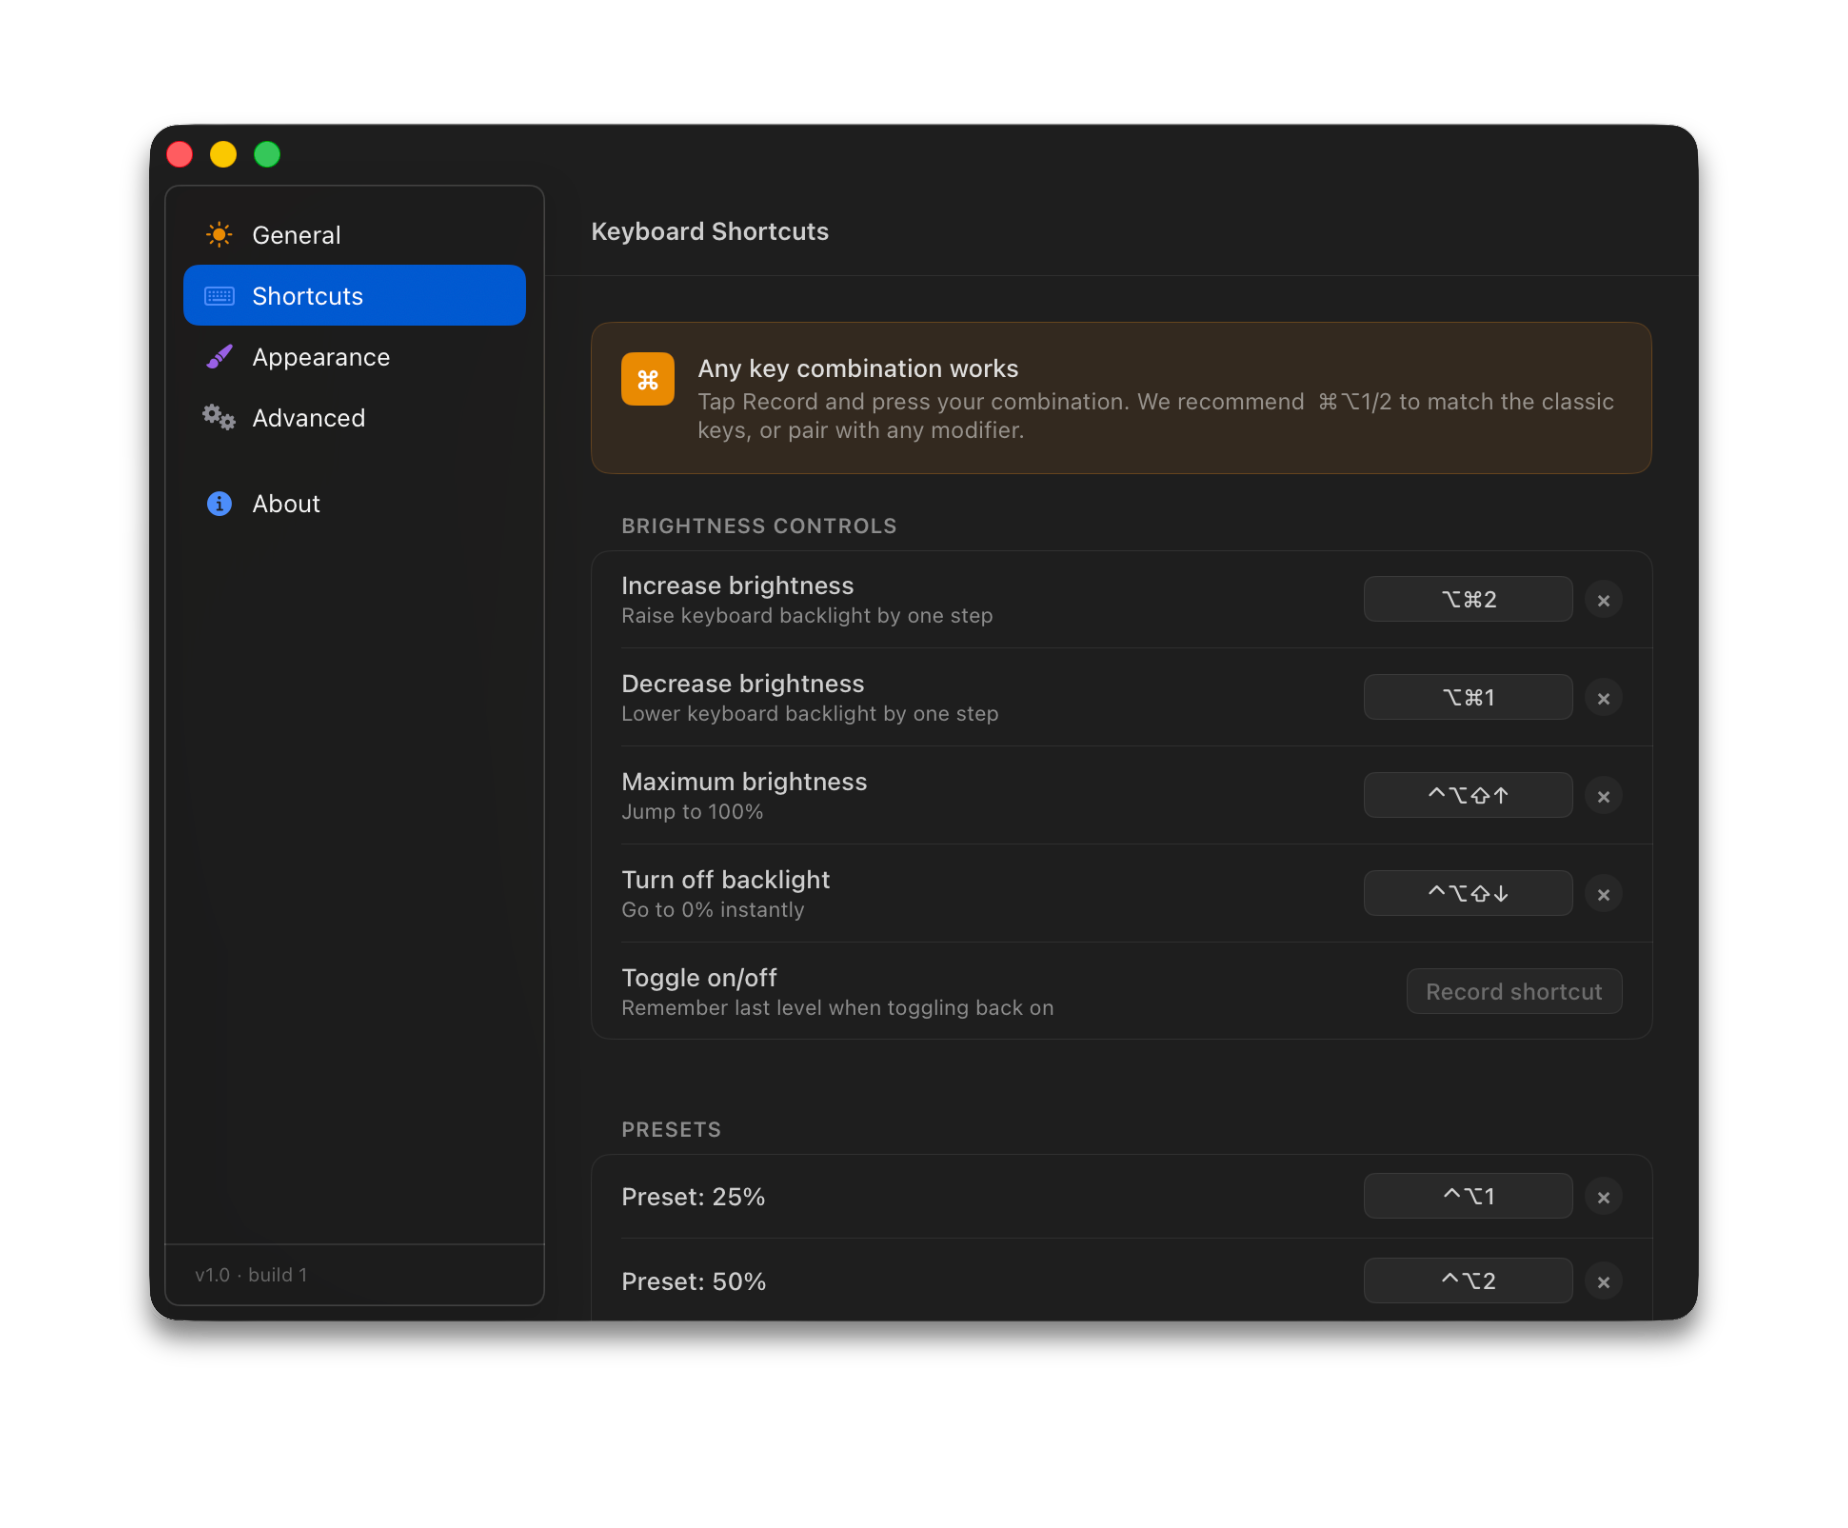Remove the Turn off backlight shortcut
The image size is (1848, 1528).
[1604, 894]
